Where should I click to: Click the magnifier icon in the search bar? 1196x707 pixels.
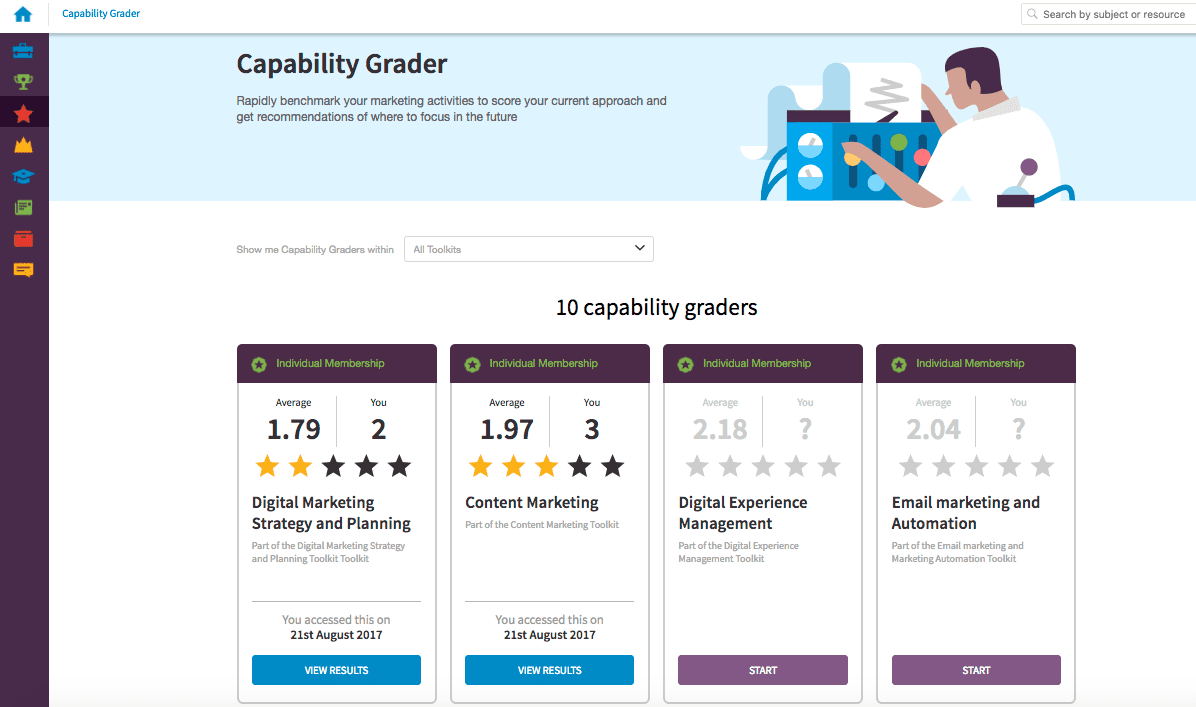[x=1035, y=14]
